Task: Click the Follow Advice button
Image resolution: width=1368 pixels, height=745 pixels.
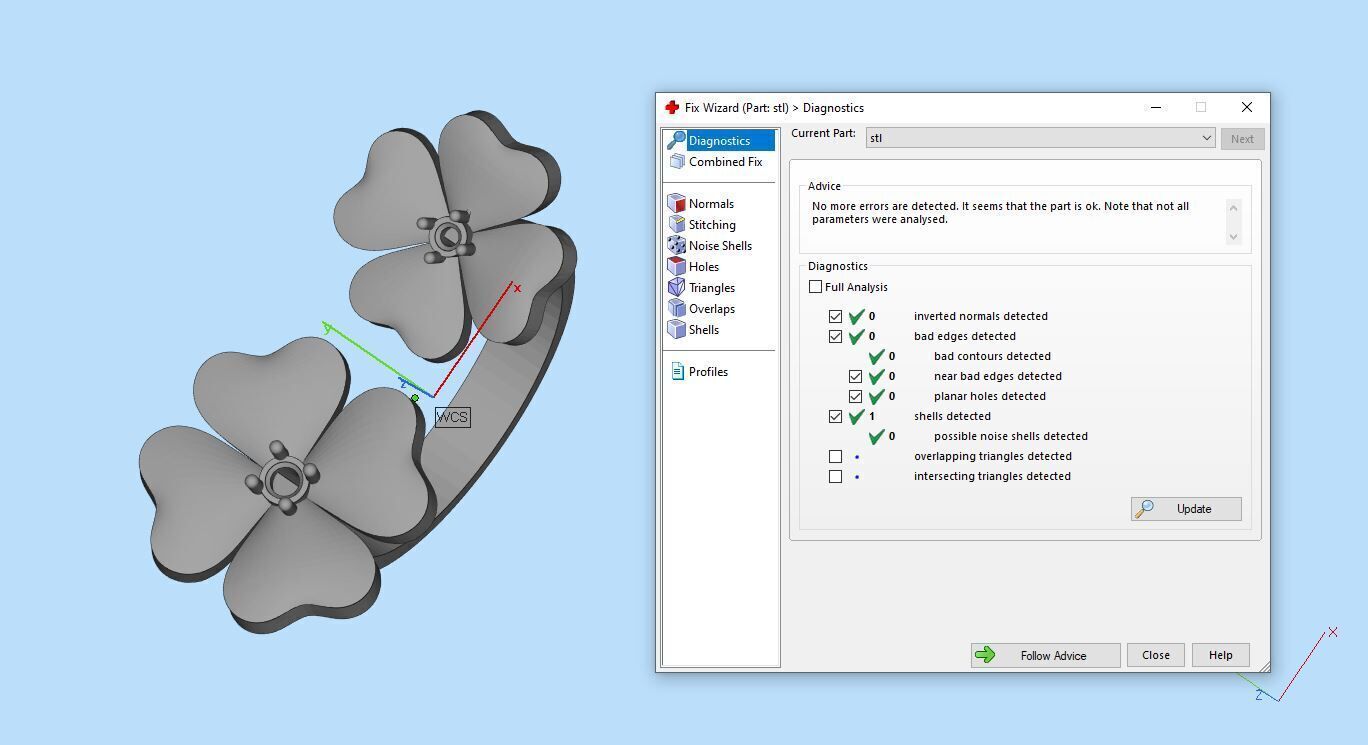Action: tap(1045, 655)
